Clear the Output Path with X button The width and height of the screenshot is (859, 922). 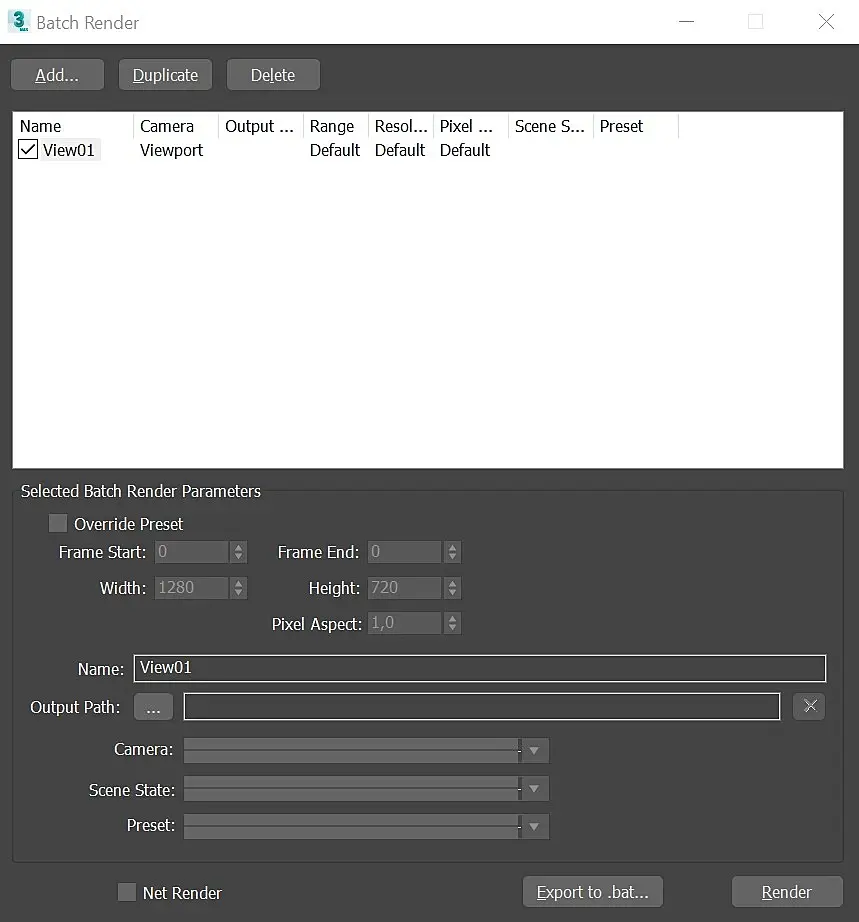[x=809, y=706]
